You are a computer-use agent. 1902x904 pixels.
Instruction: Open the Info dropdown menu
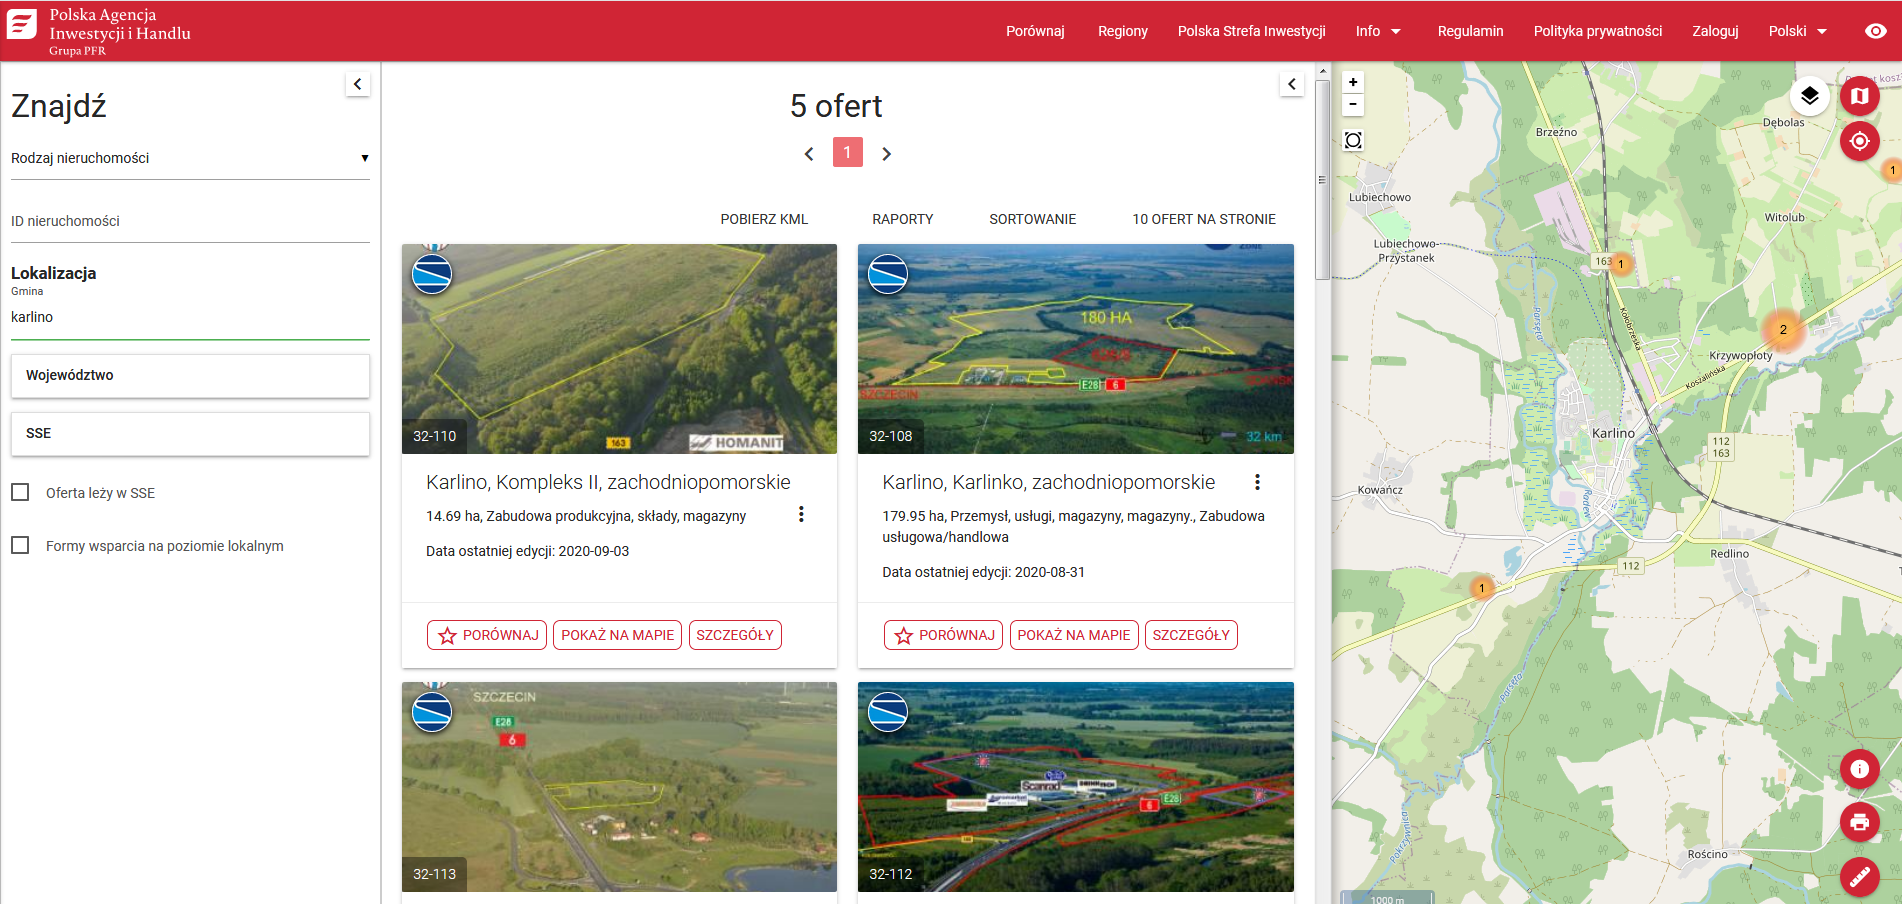[1378, 31]
